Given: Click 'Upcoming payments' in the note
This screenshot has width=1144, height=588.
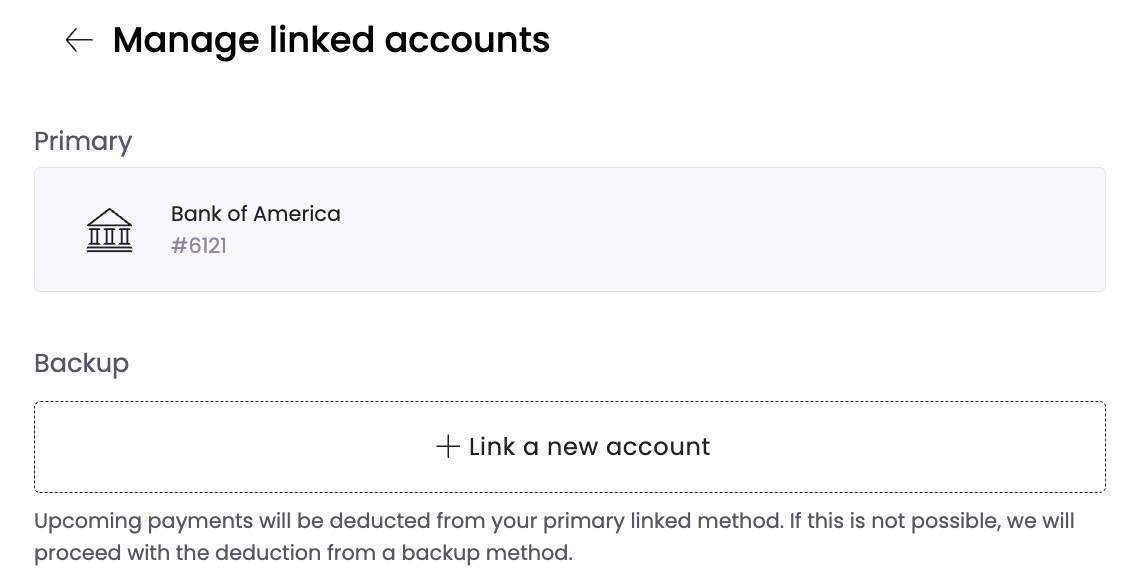Looking at the screenshot, I should [x=143, y=522].
